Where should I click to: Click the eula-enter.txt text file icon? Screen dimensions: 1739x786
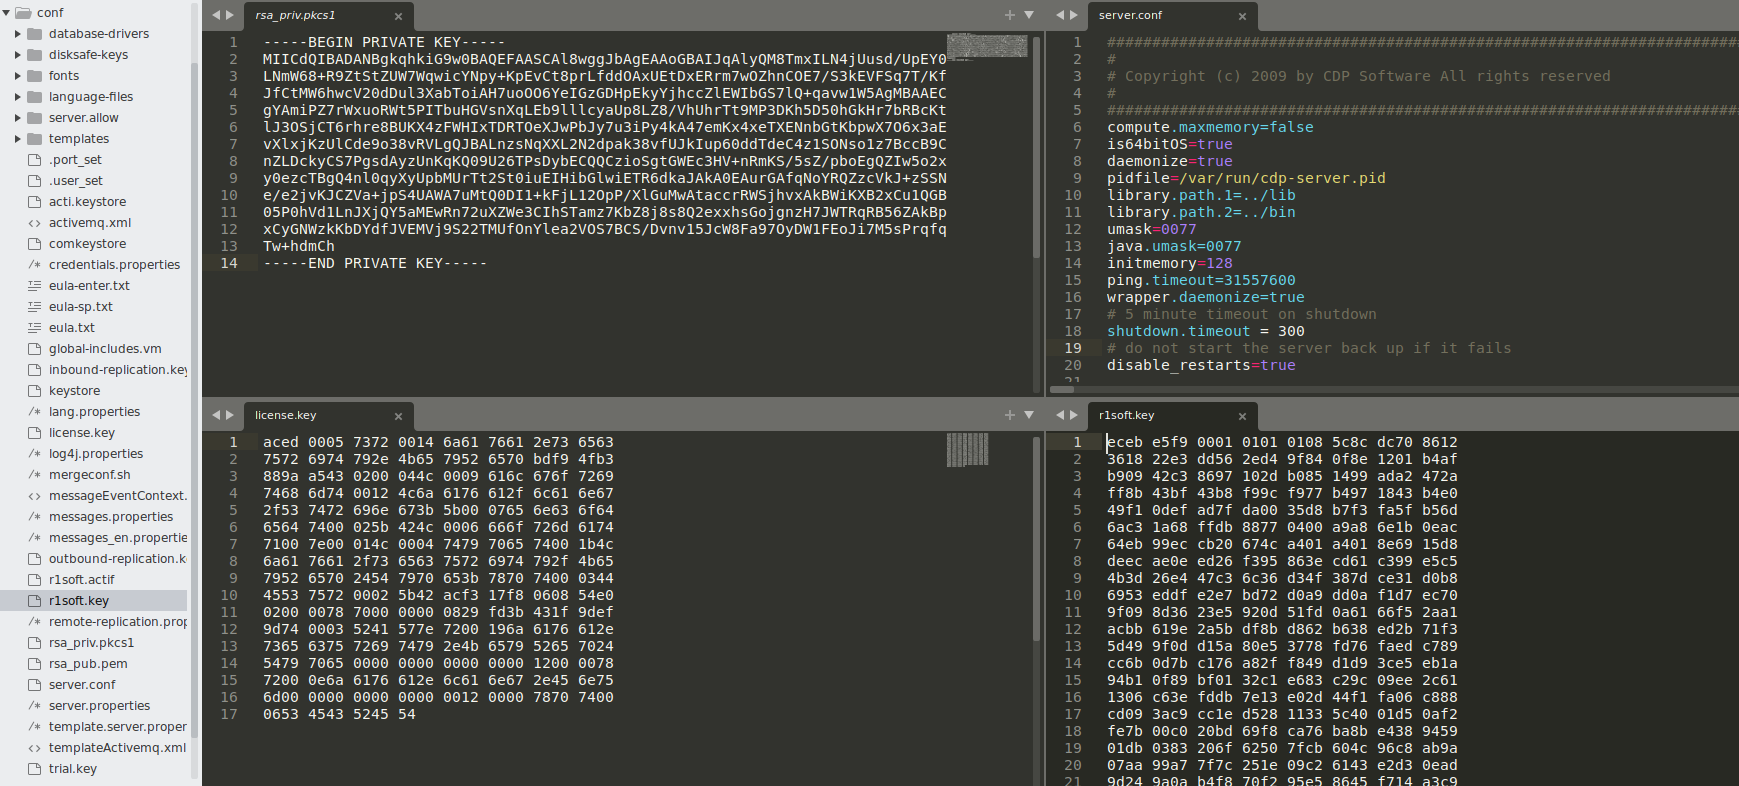pos(35,286)
